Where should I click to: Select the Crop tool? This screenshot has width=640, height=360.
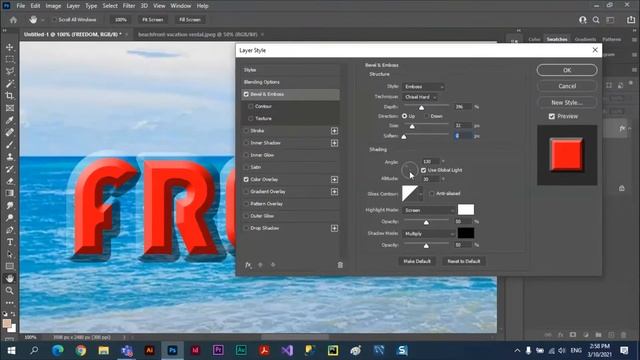9,96
